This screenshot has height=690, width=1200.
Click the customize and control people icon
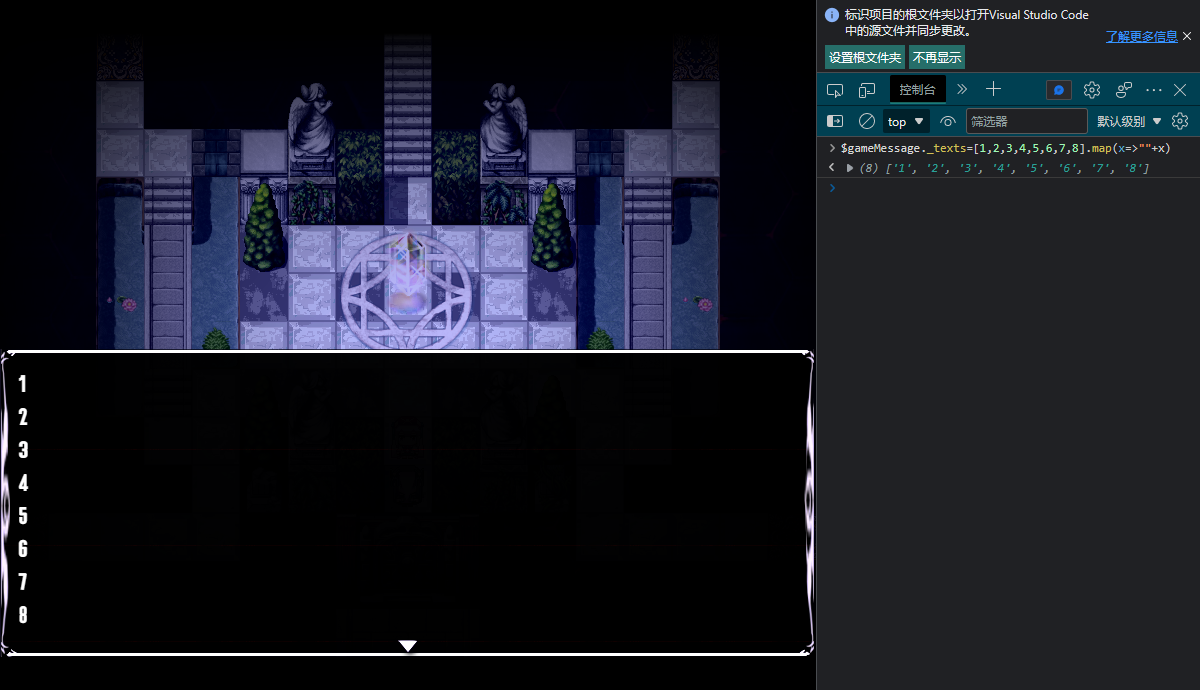pyautogui.click(x=1124, y=90)
